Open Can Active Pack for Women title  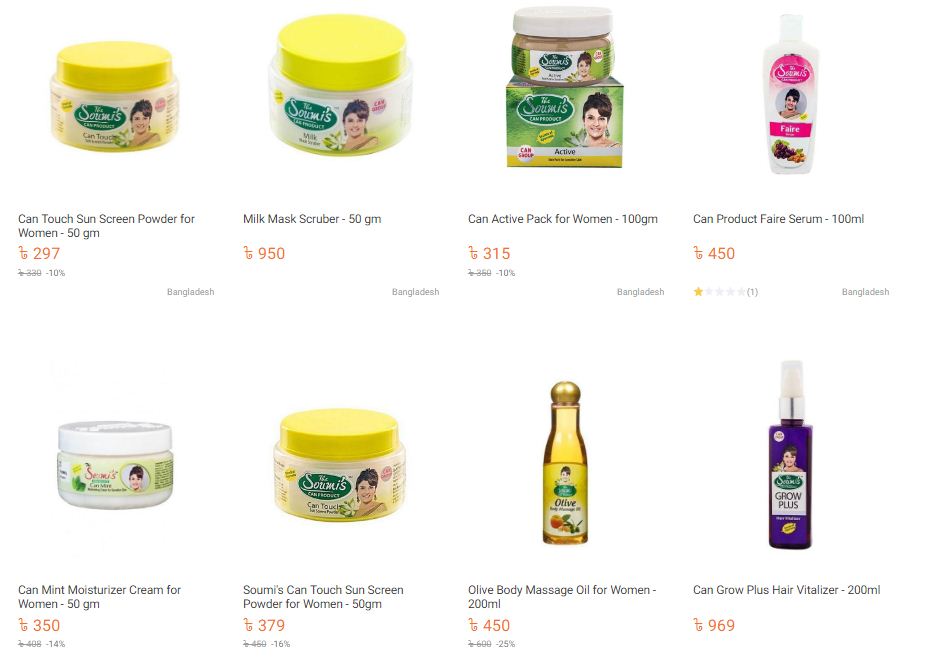tap(563, 219)
